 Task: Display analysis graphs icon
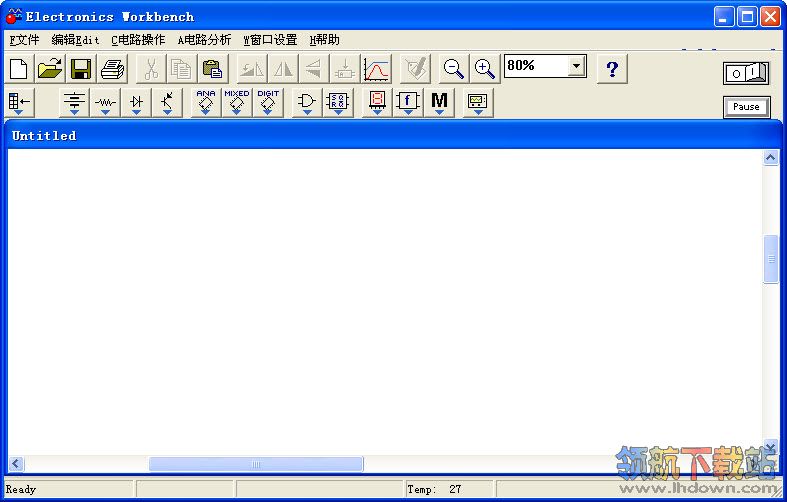click(376, 69)
